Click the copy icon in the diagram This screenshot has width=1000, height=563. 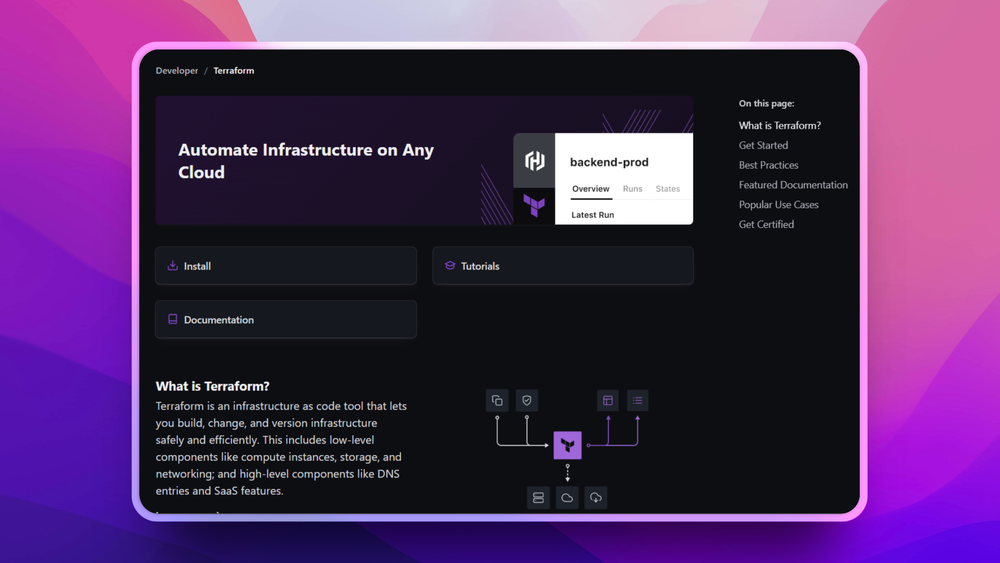point(497,400)
